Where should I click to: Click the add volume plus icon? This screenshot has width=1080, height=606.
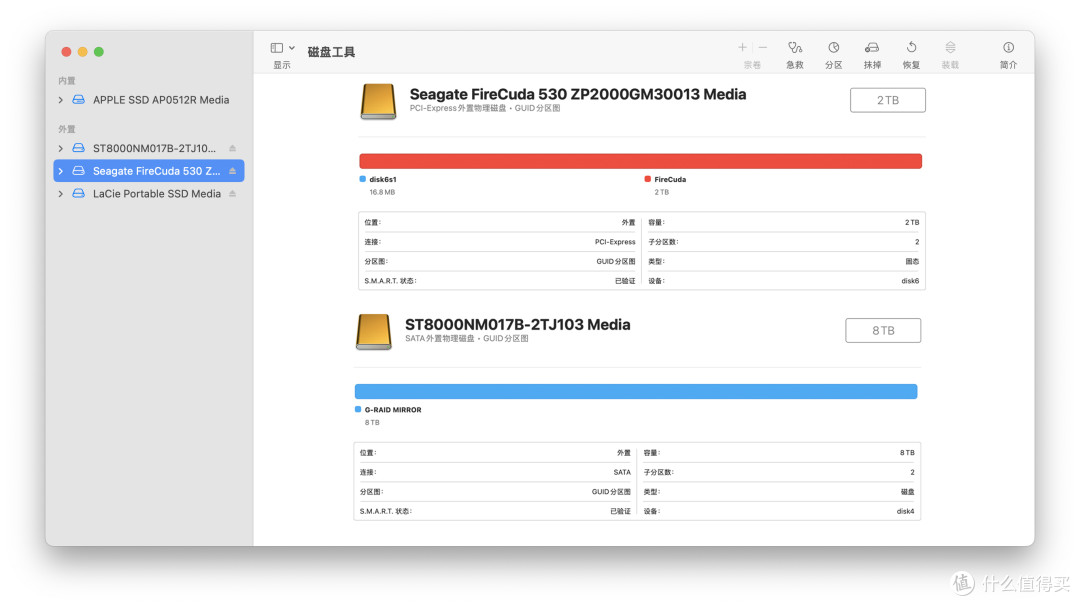point(742,47)
